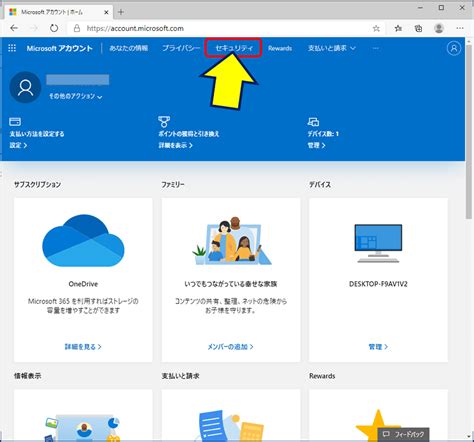The height and width of the screenshot is (442, 474).
Task: Click the rewards medal icon
Action: coord(164,122)
